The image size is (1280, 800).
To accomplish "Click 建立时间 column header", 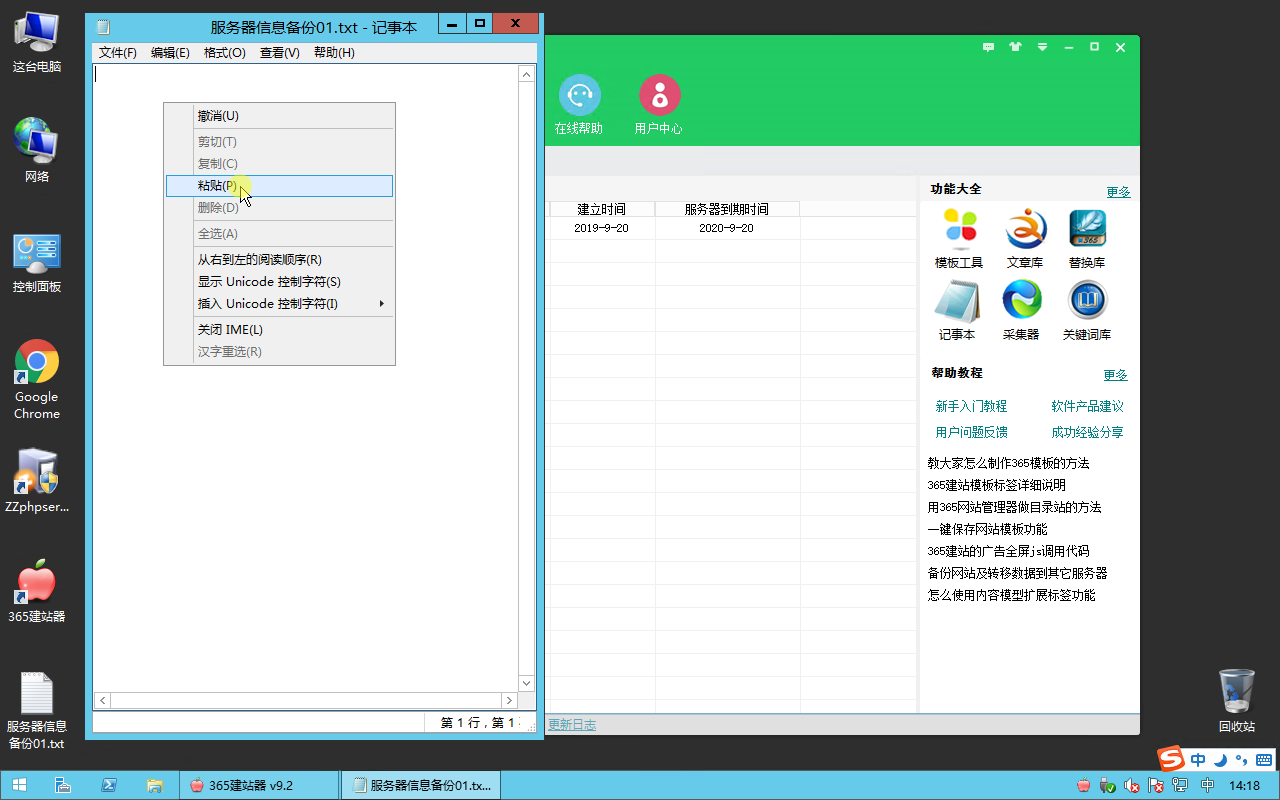I will [x=602, y=209].
